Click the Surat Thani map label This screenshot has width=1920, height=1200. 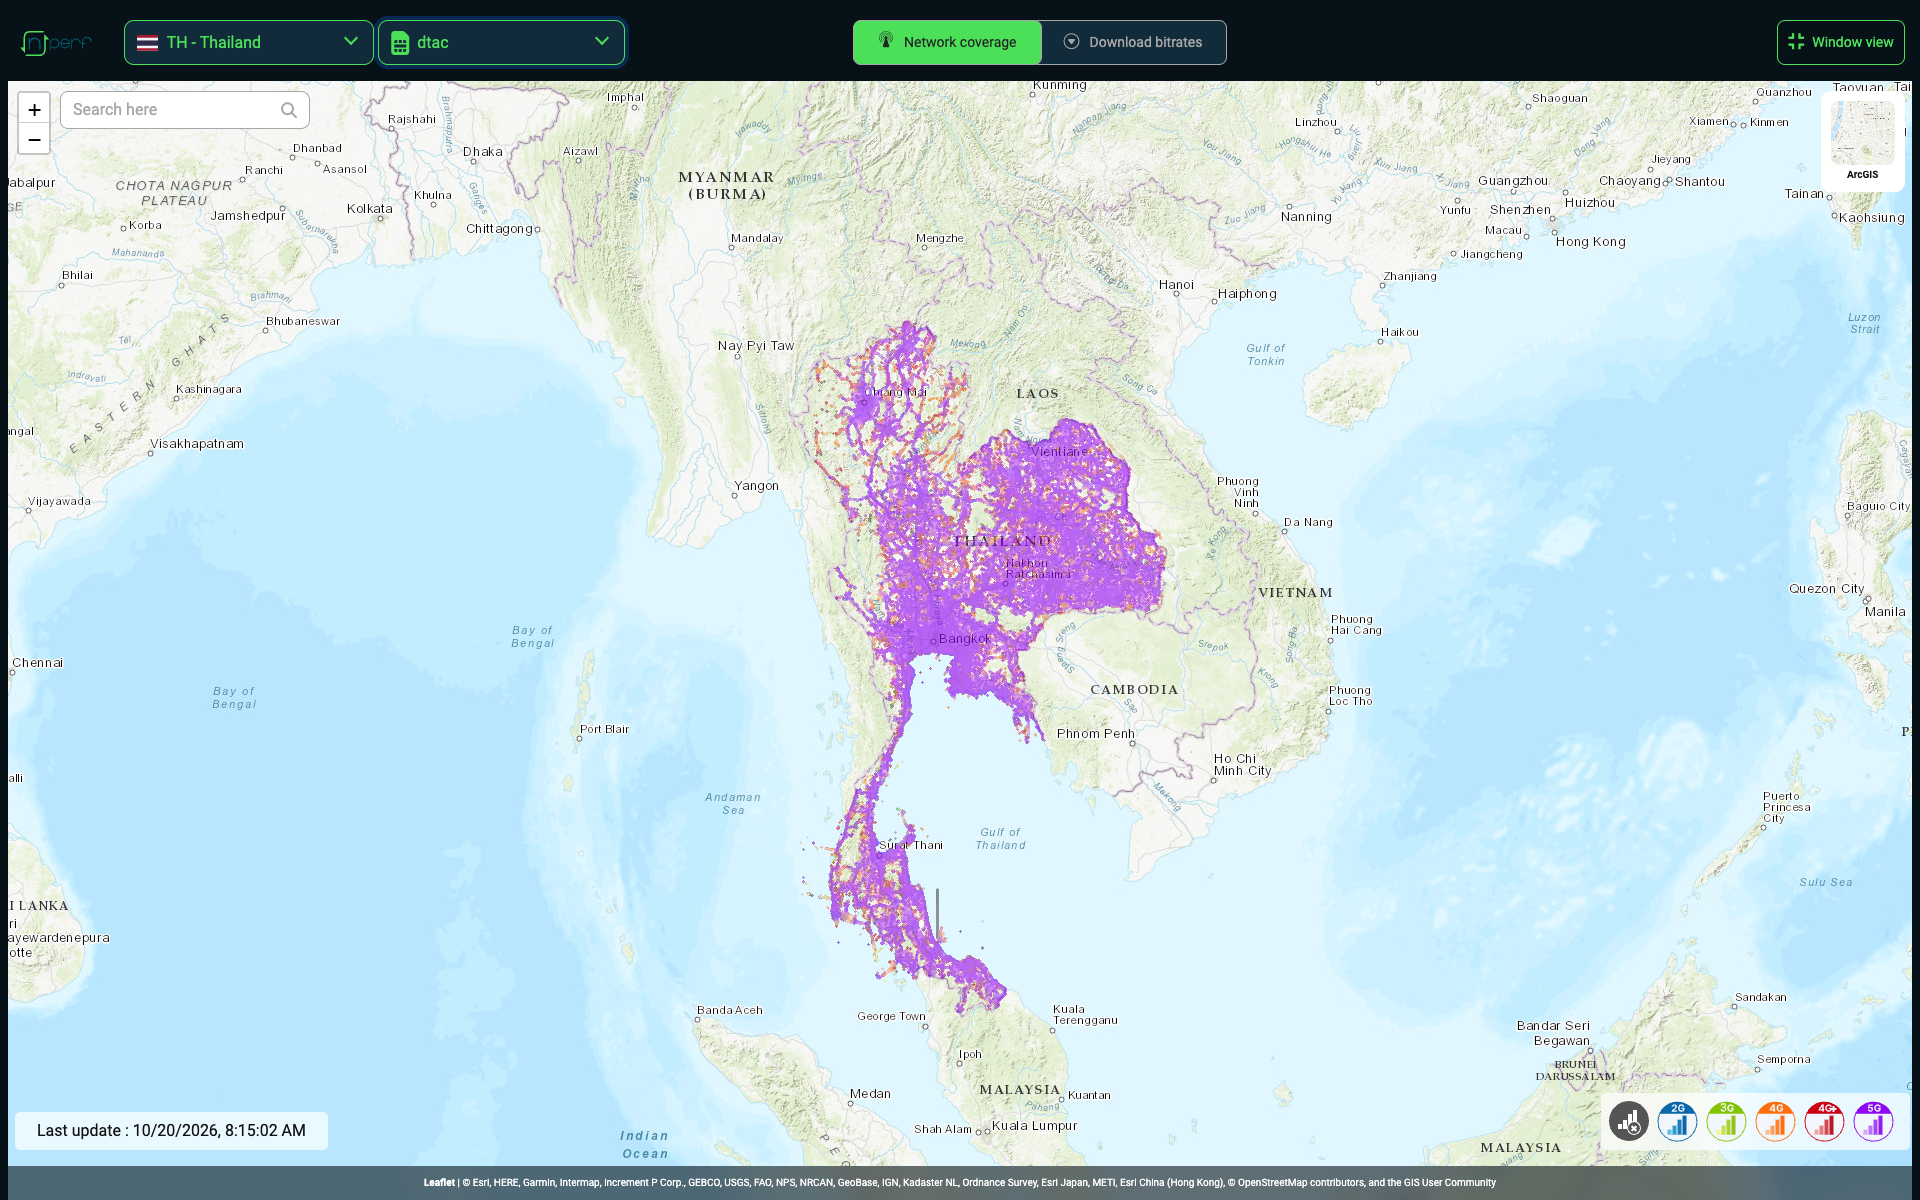pyautogui.click(x=911, y=845)
